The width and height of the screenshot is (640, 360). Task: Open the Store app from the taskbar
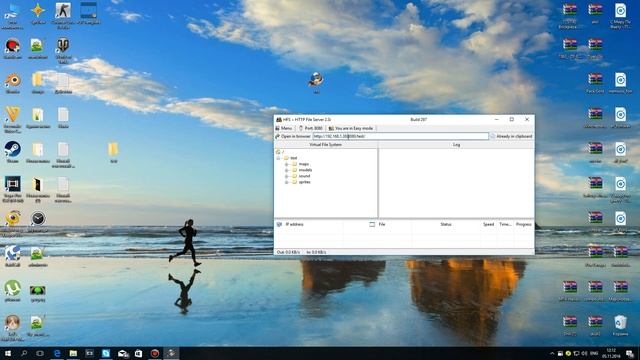click(x=138, y=353)
